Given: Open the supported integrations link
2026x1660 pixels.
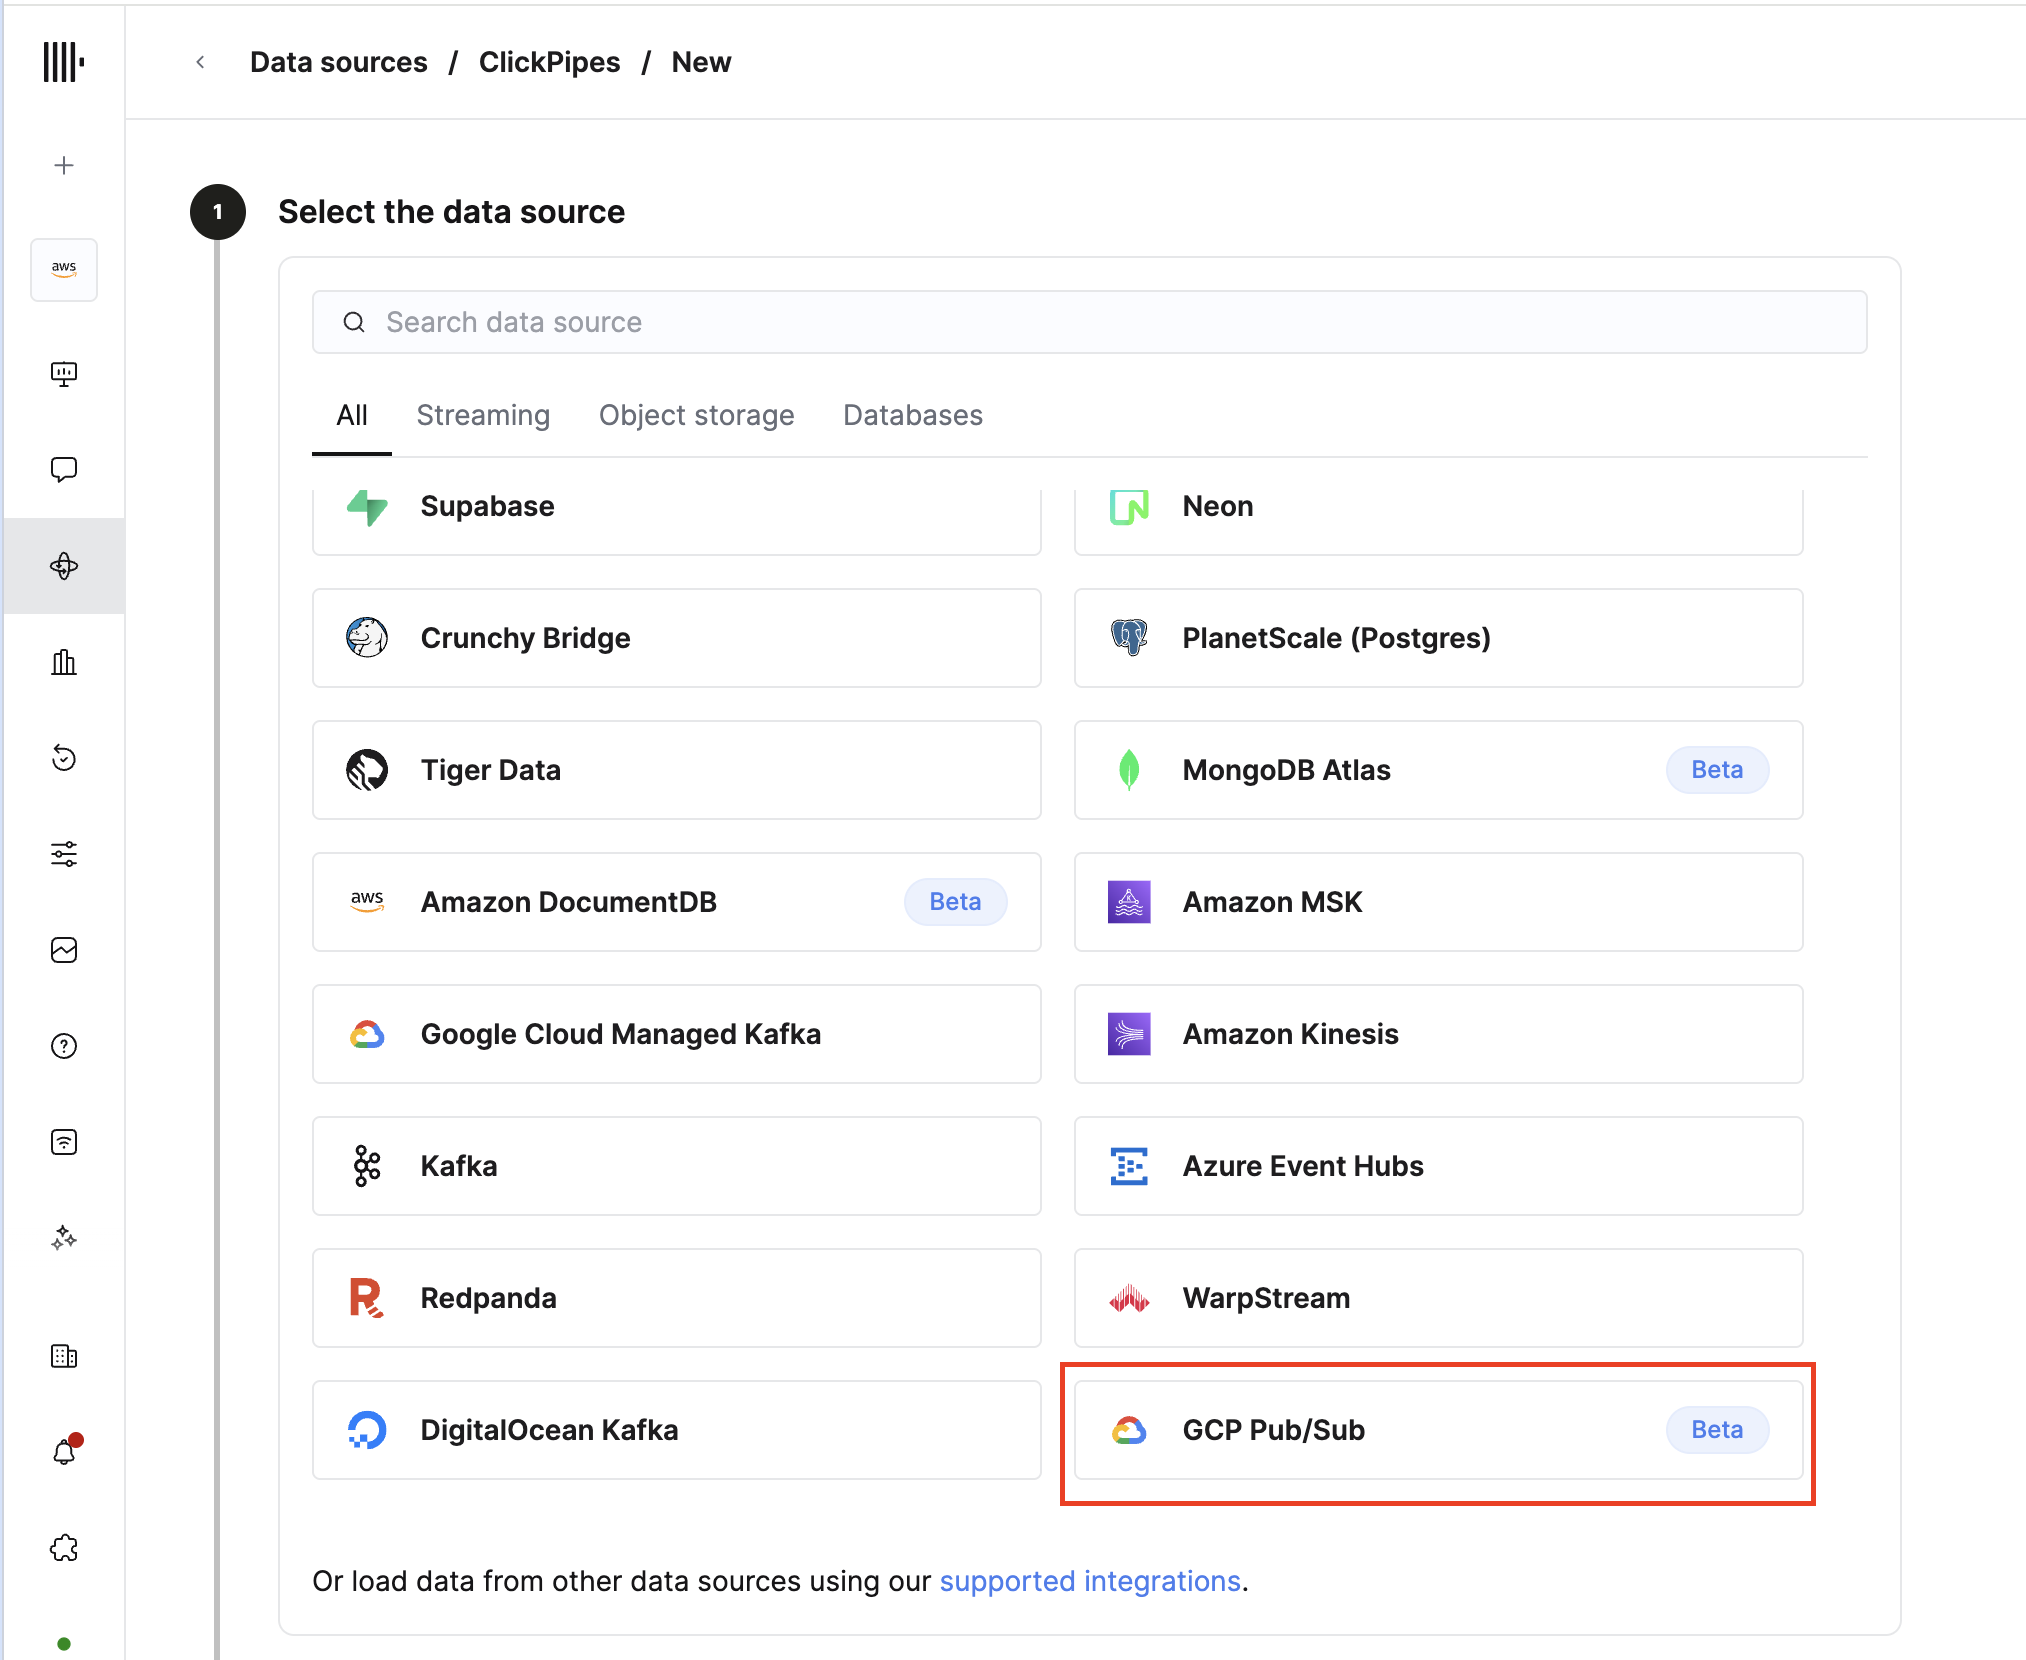Looking at the screenshot, I should [1090, 1581].
